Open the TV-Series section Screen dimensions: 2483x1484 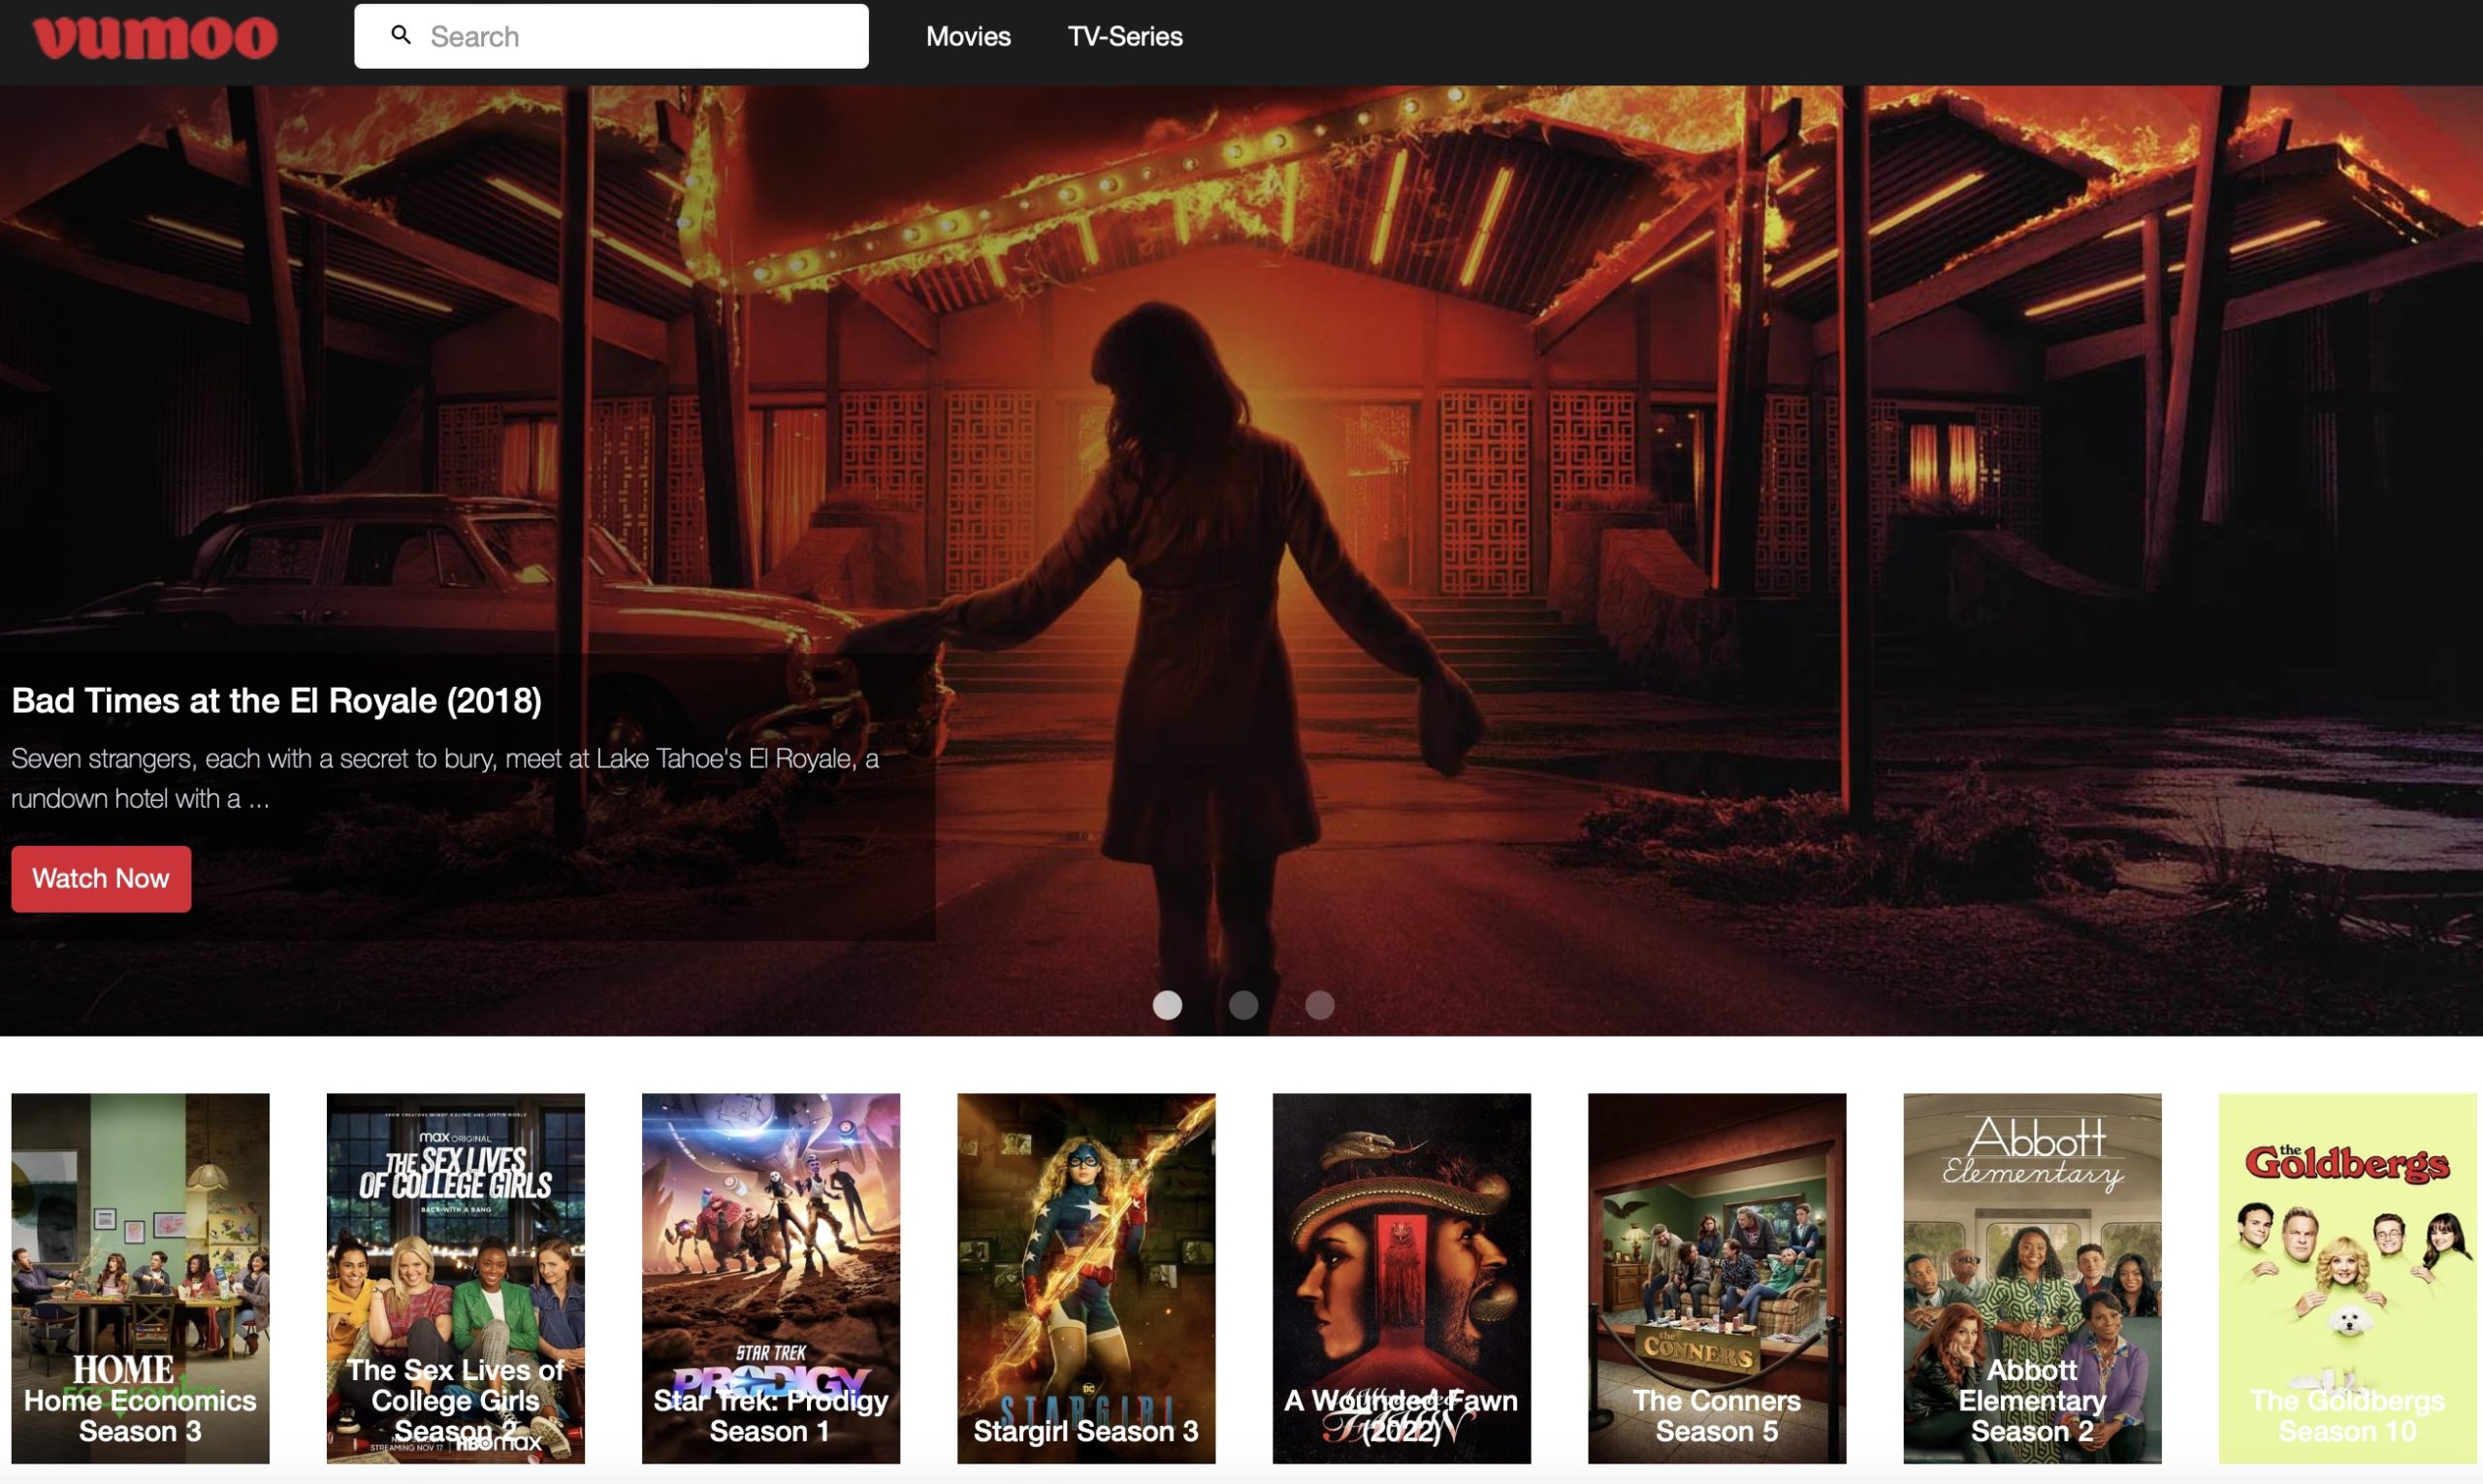coord(1124,36)
